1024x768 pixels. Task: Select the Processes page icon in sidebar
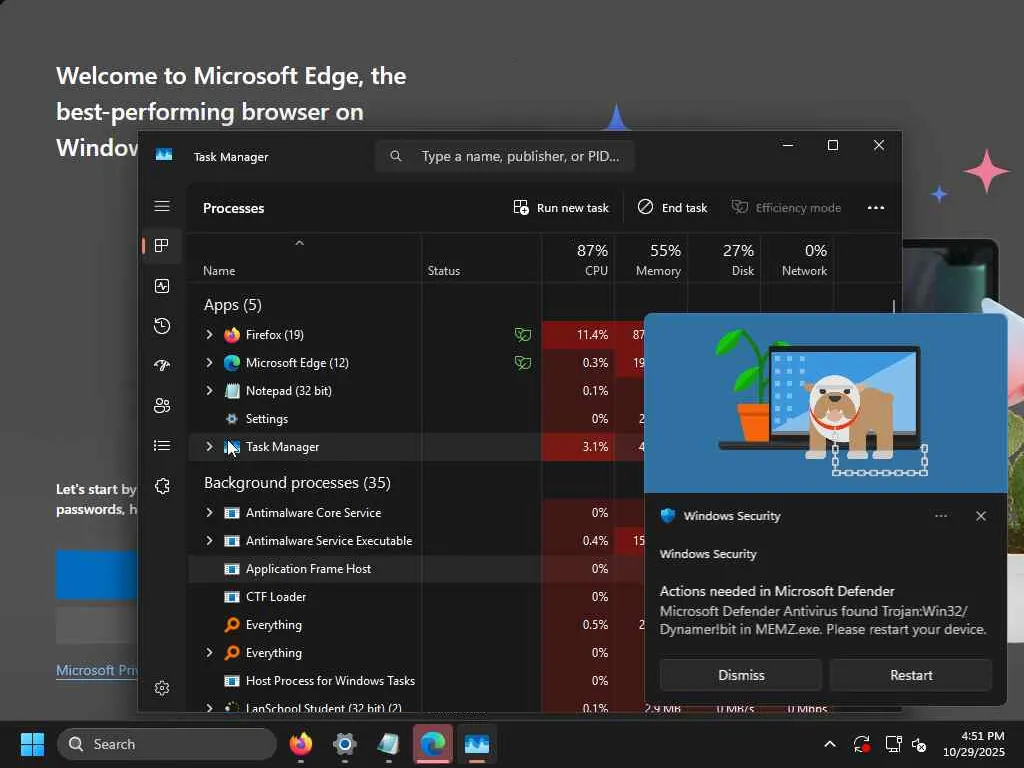(x=161, y=246)
